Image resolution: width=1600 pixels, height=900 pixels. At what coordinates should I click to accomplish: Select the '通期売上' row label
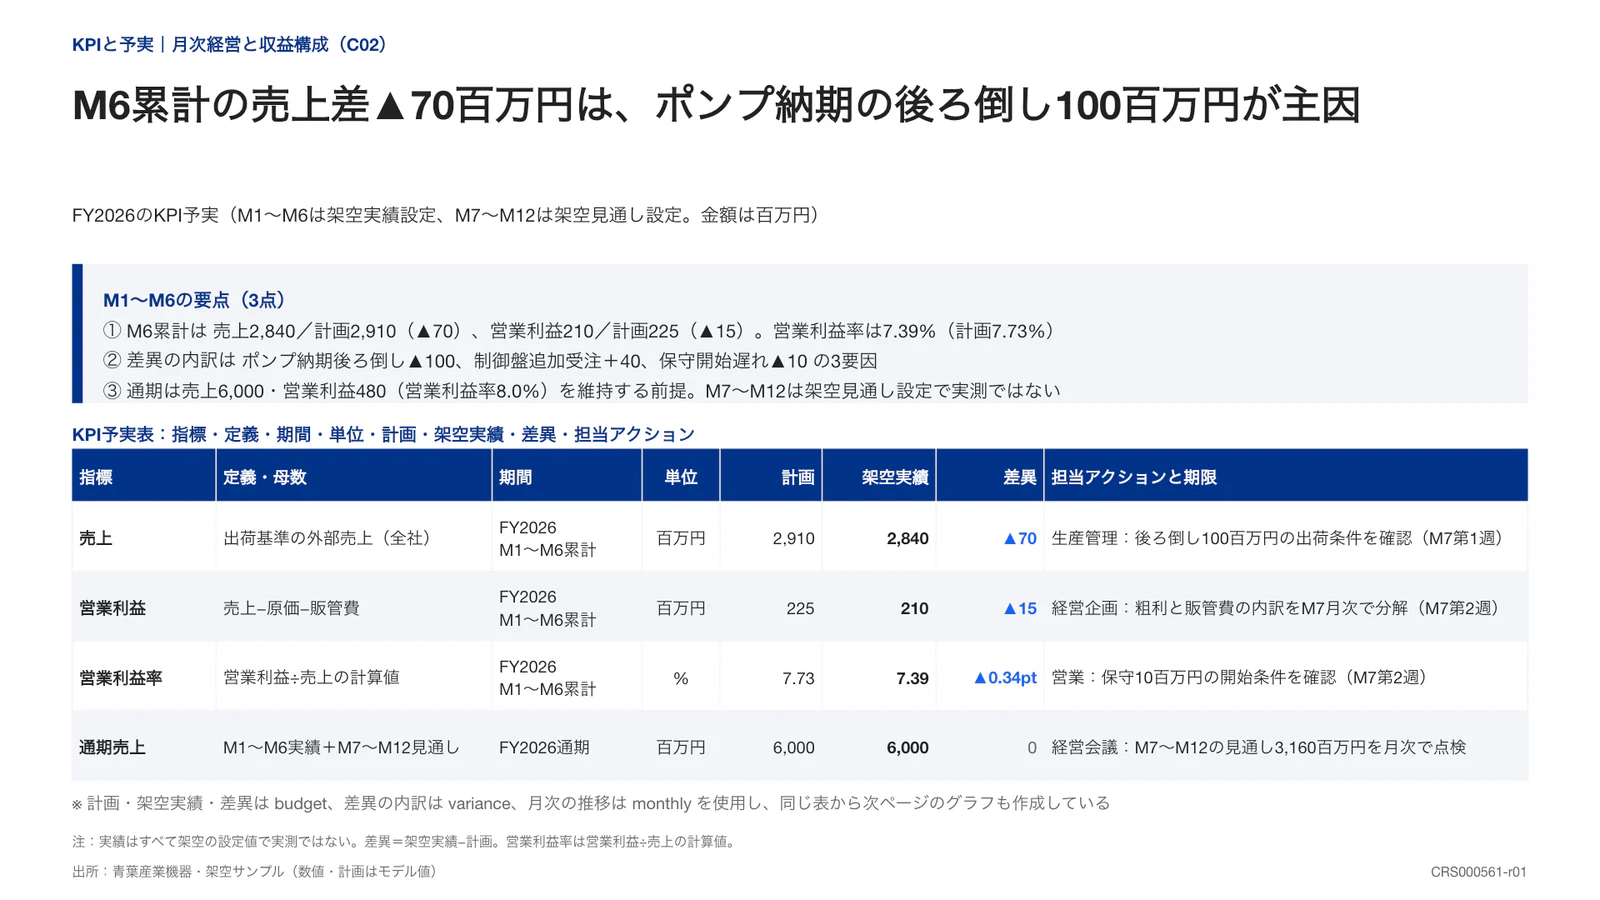[x=113, y=747]
